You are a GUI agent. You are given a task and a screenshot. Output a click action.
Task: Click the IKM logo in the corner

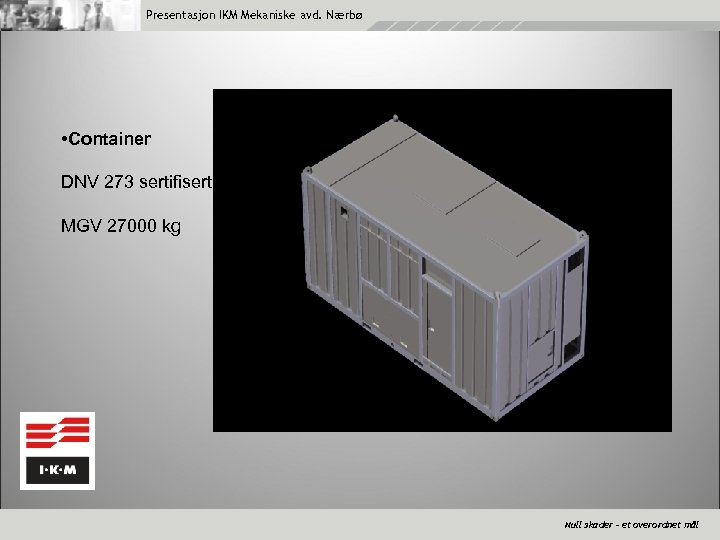[x=57, y=451]
